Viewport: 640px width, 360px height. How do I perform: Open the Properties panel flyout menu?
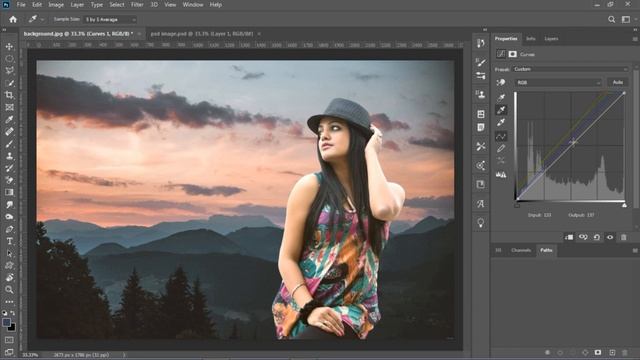(x=635, y=39)
